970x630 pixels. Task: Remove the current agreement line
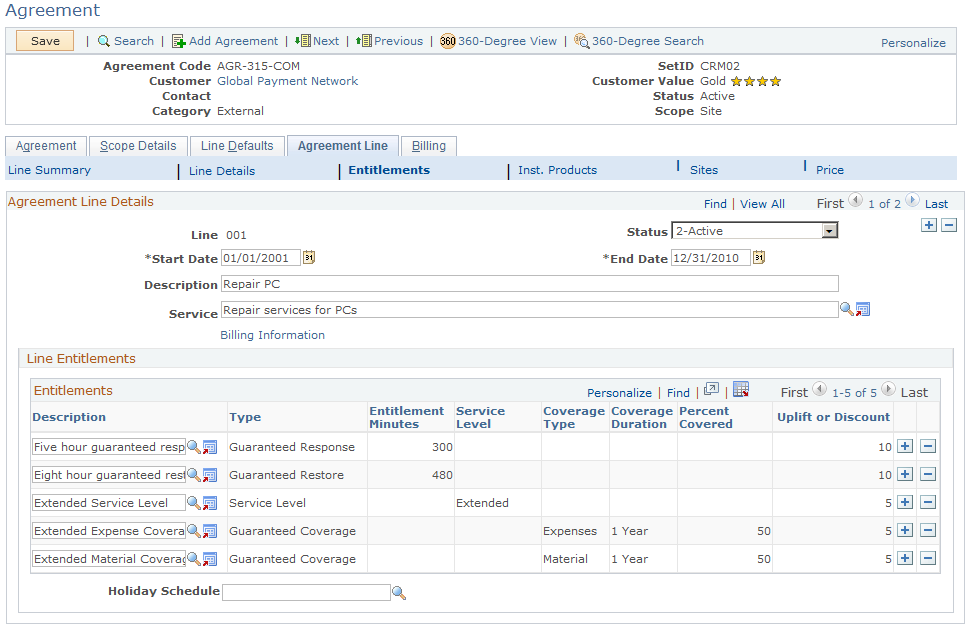tap(949, 225)
